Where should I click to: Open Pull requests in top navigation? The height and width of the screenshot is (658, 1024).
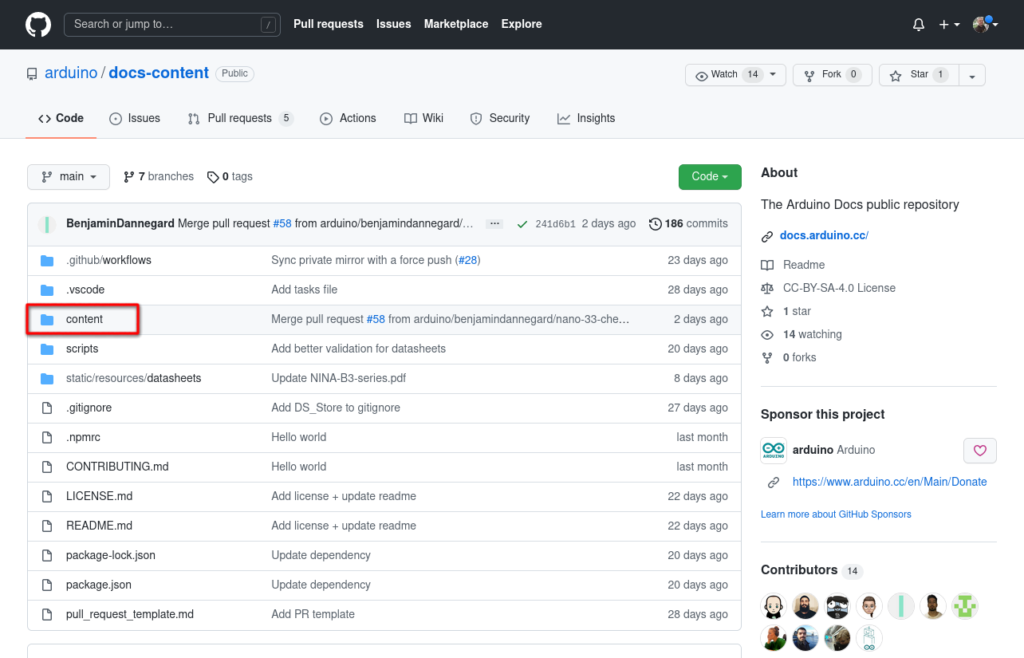click(x=328, y=24)
